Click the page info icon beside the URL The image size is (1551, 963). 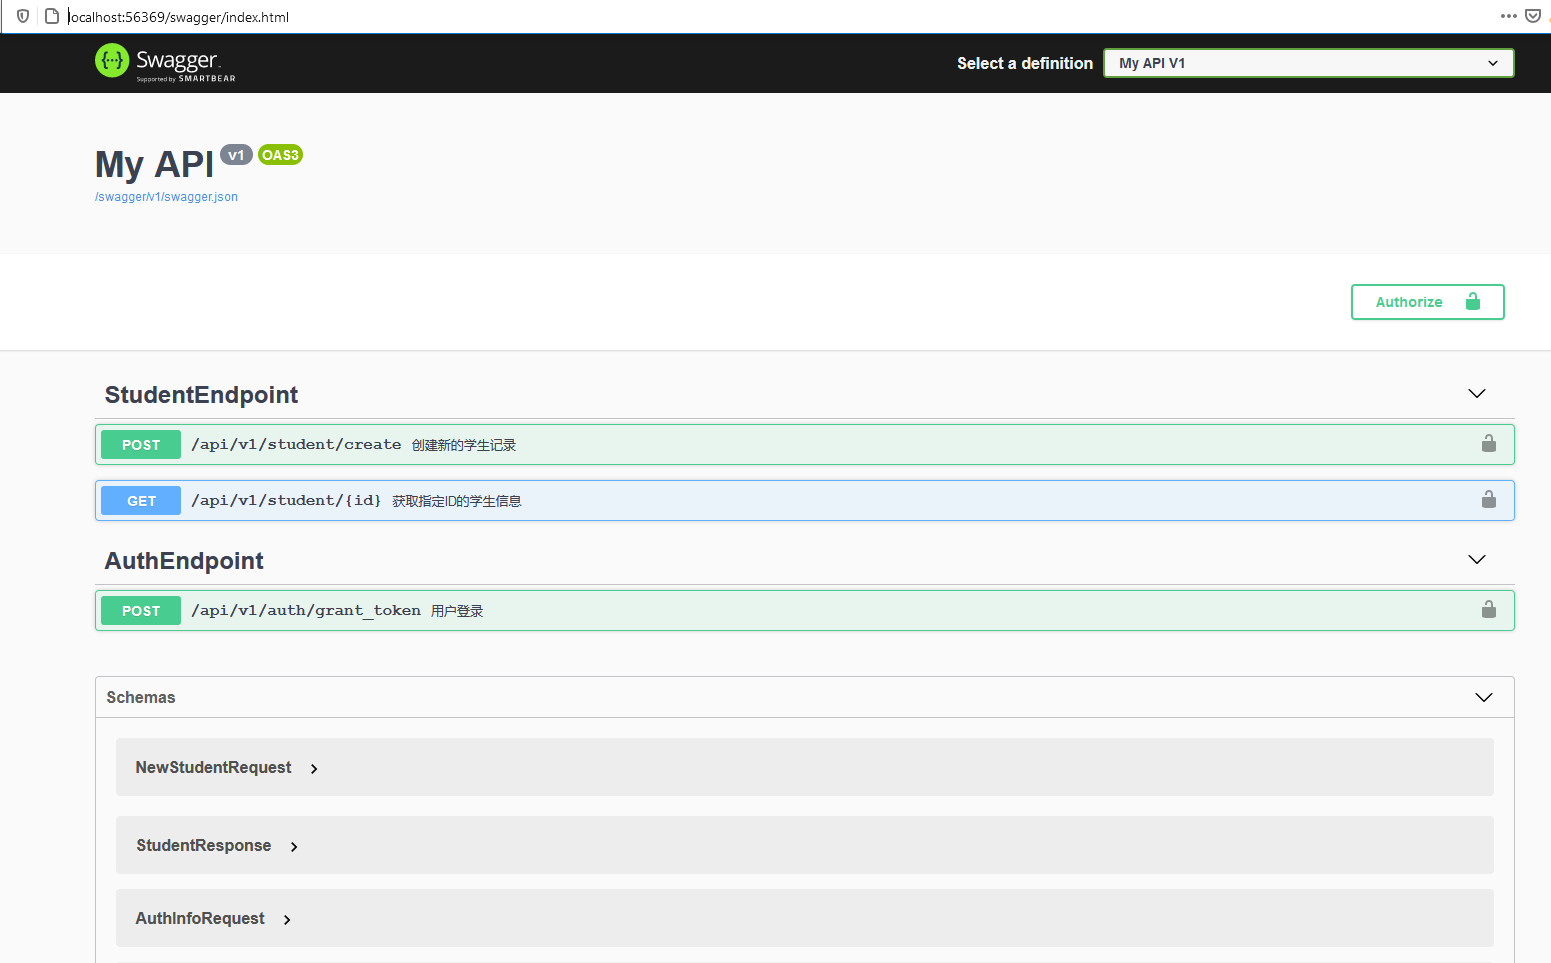coord(52,16)
